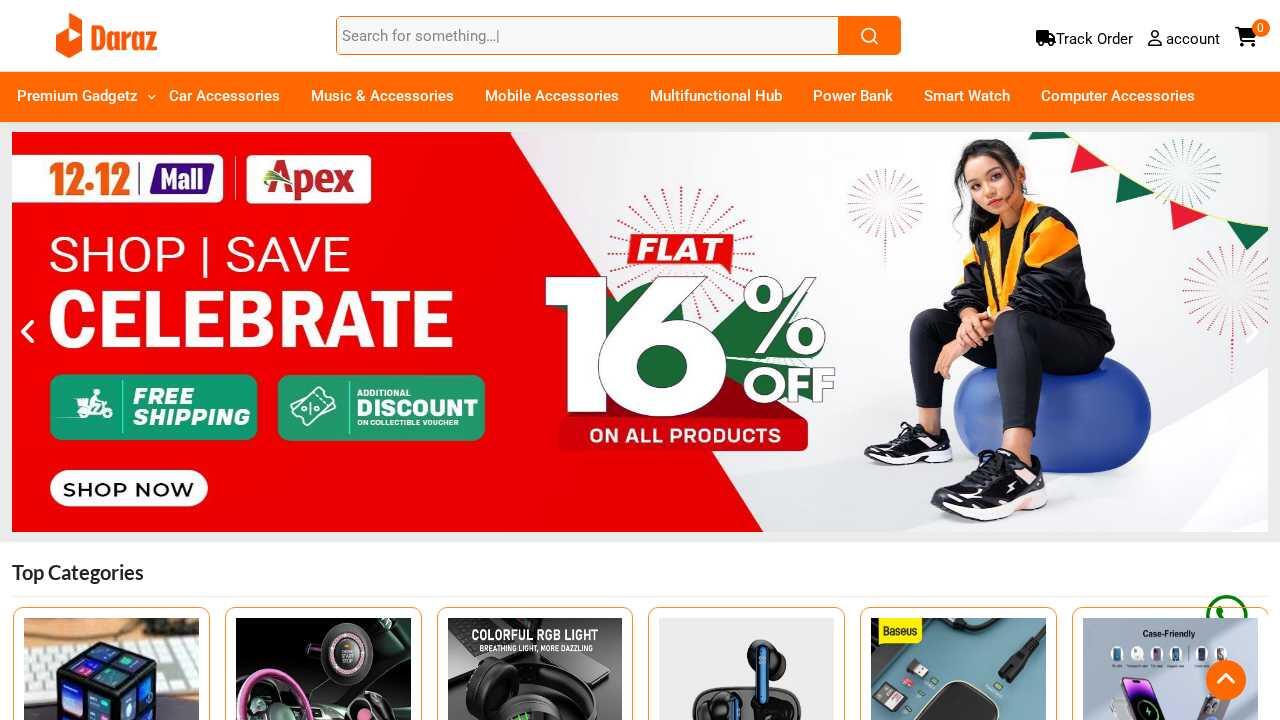Click the back-to-top arrow button
1280x720 pixels.
(x=1226, y=680)
